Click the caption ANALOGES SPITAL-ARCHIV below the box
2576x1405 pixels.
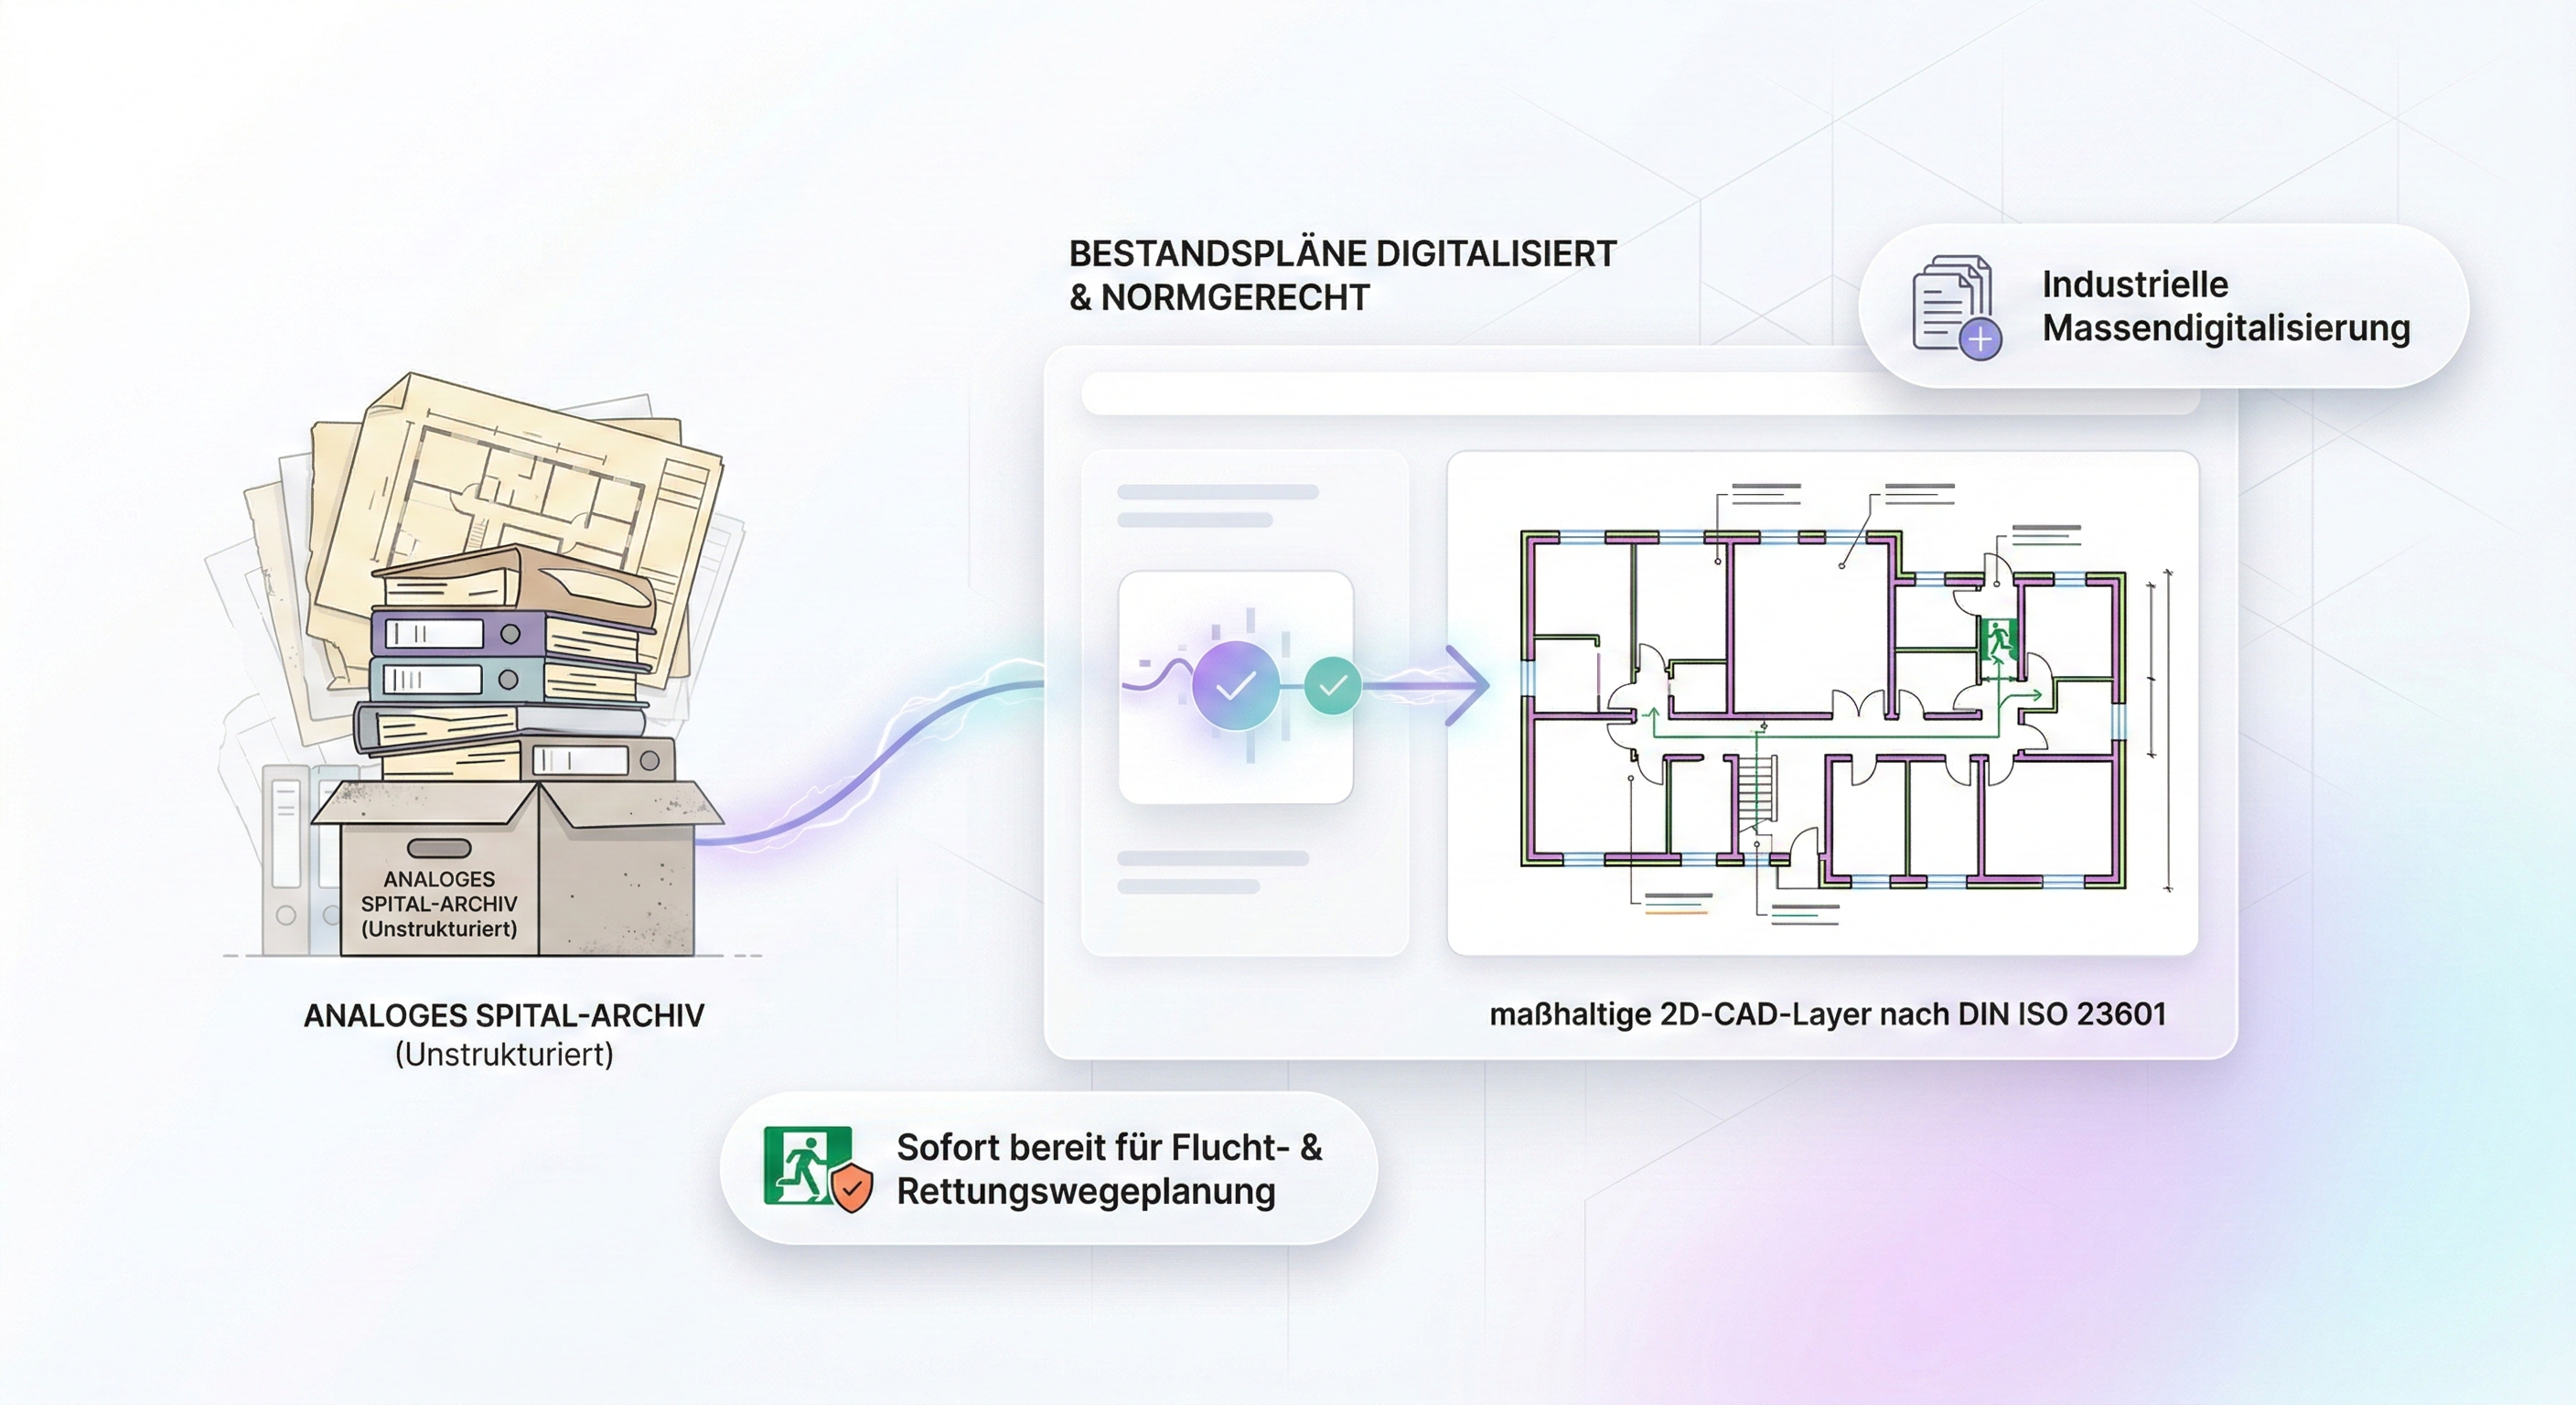tap(504, 1016)
